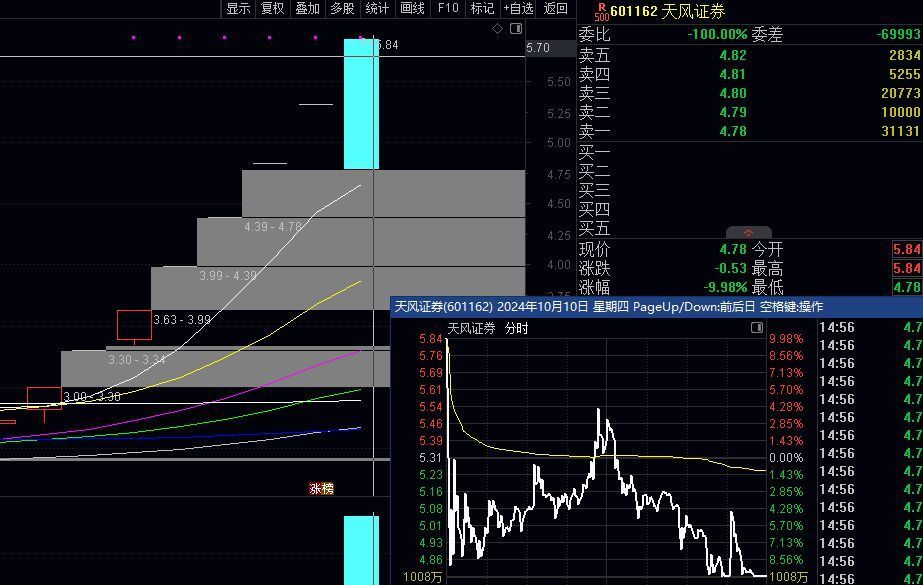
Task: Click the 现价 value 4.78
Action: (733, 250)
